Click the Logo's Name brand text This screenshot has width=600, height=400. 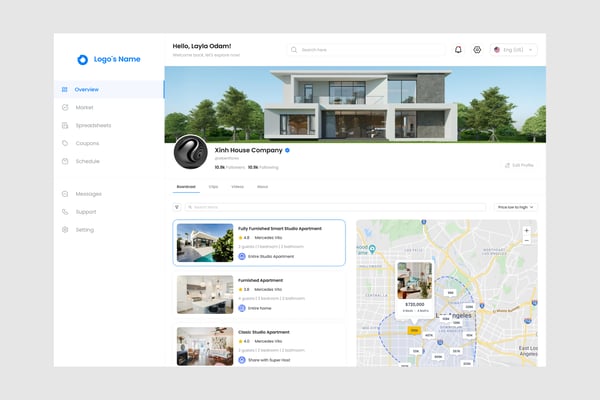(117, 59)
